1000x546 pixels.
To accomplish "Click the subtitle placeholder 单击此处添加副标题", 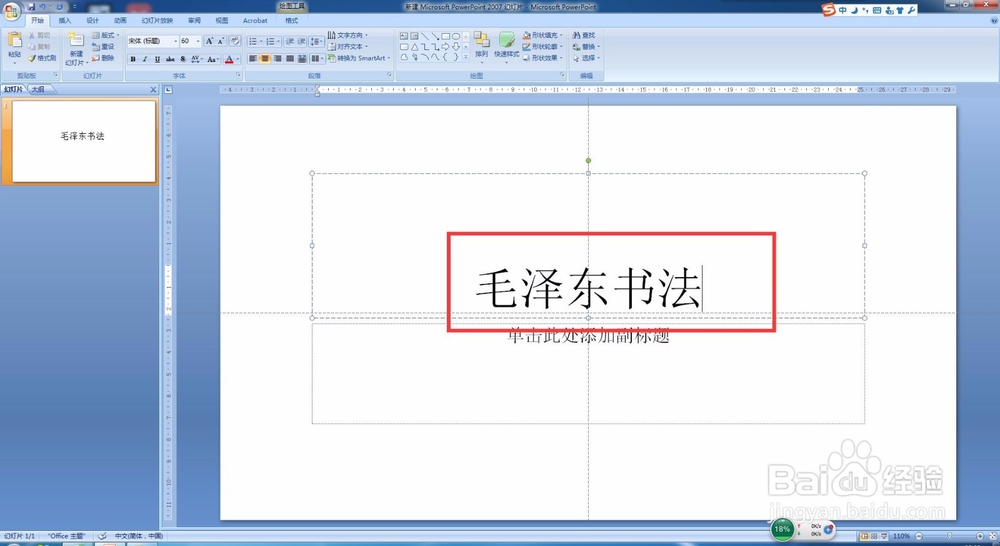I will pos(588,336).
